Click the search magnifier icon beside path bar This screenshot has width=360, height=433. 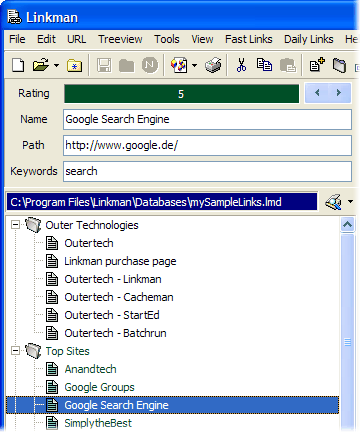(334, 202)
